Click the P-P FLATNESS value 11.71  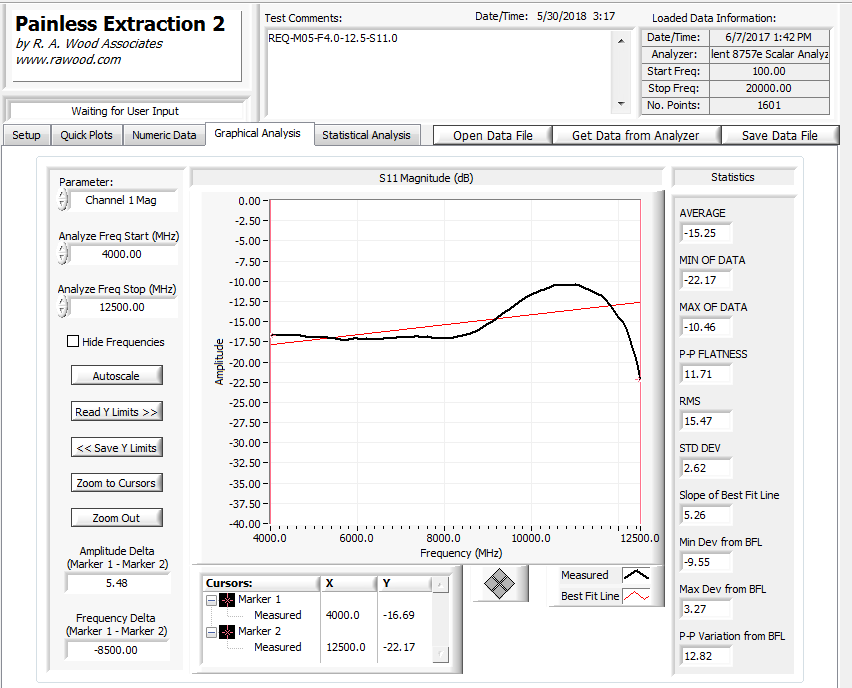click(x=705, y=374)
